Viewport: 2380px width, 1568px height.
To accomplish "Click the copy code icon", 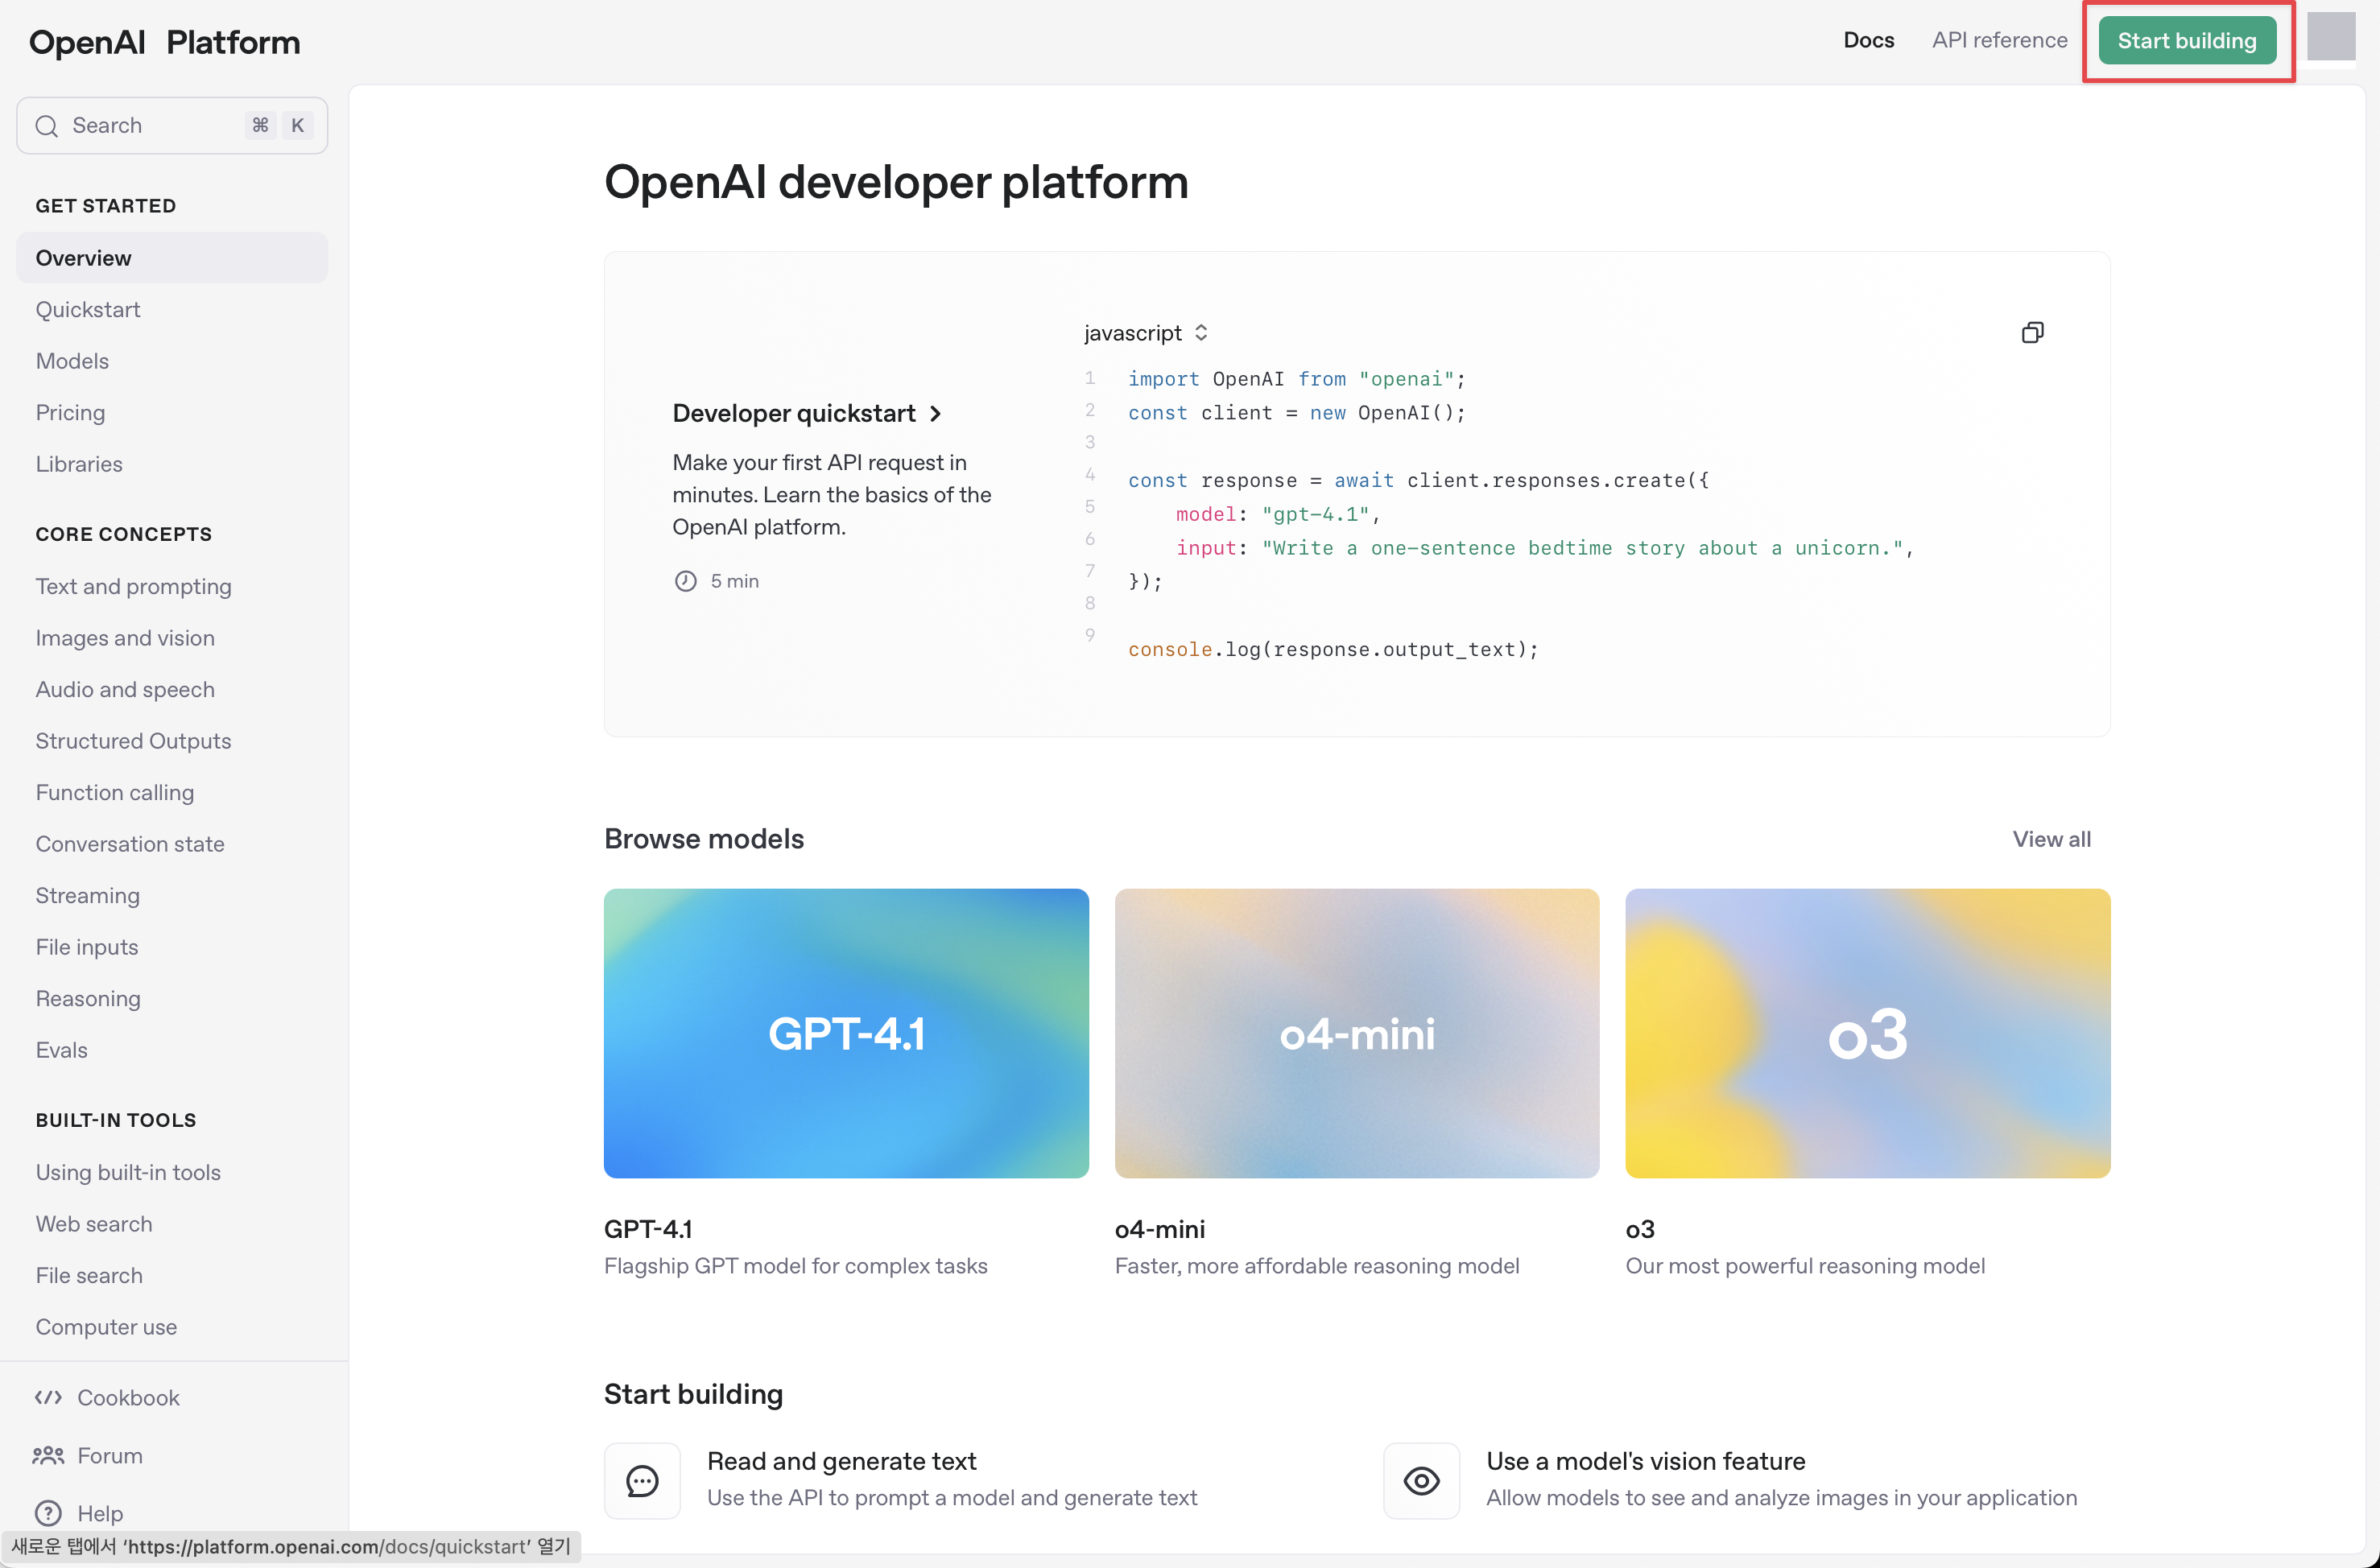I will (2032, 333).
